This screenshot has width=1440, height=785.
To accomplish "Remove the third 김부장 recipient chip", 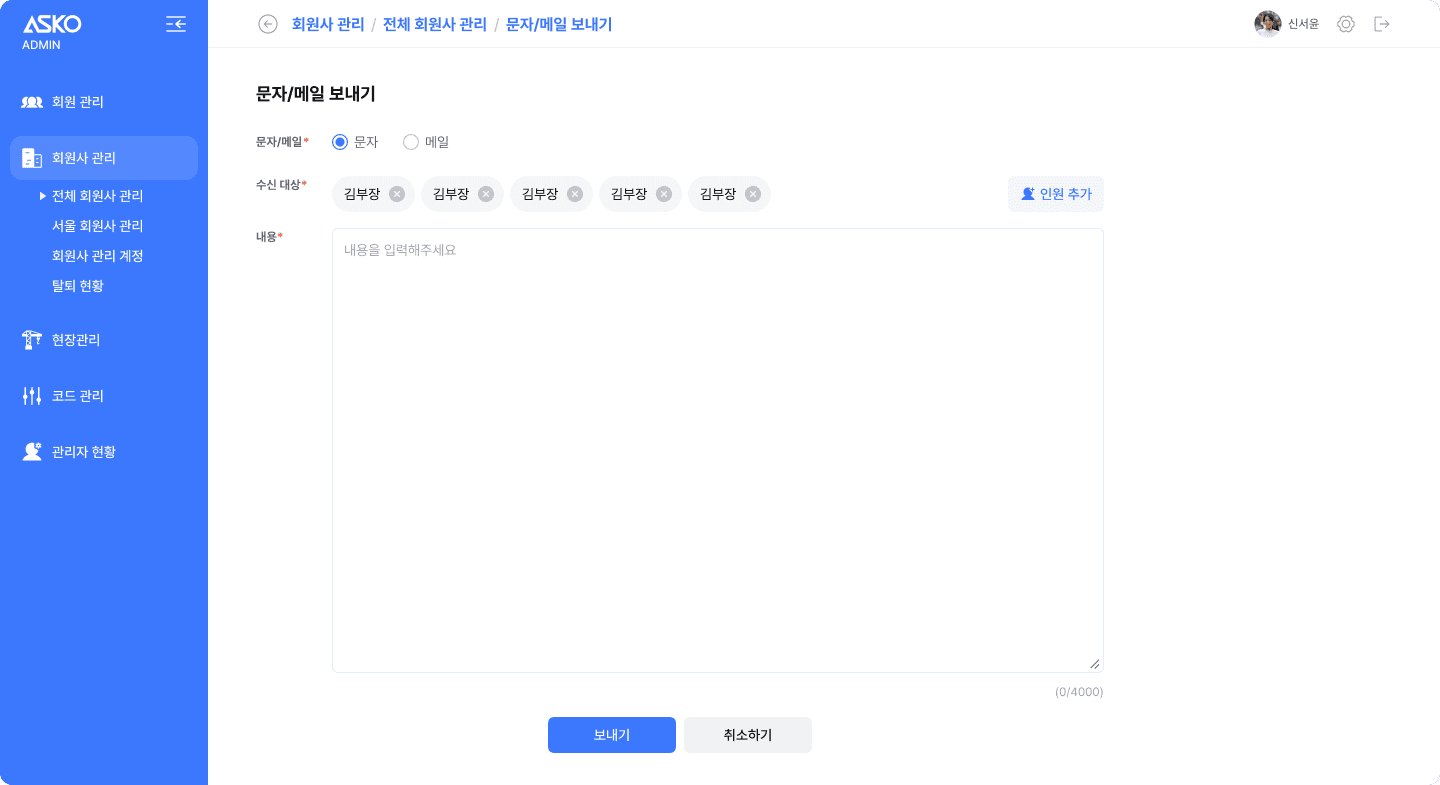I will [575, 194].
